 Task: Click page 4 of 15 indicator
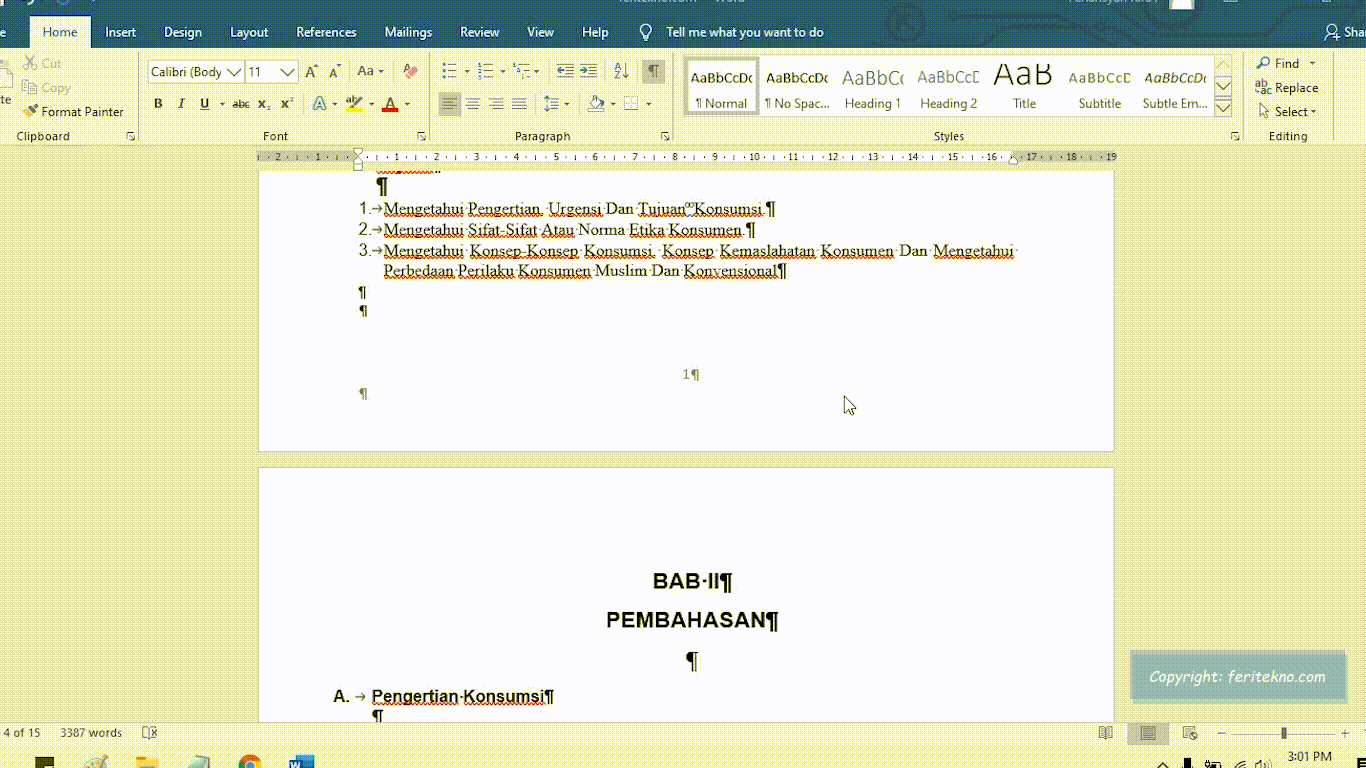[x=21, y=733]
